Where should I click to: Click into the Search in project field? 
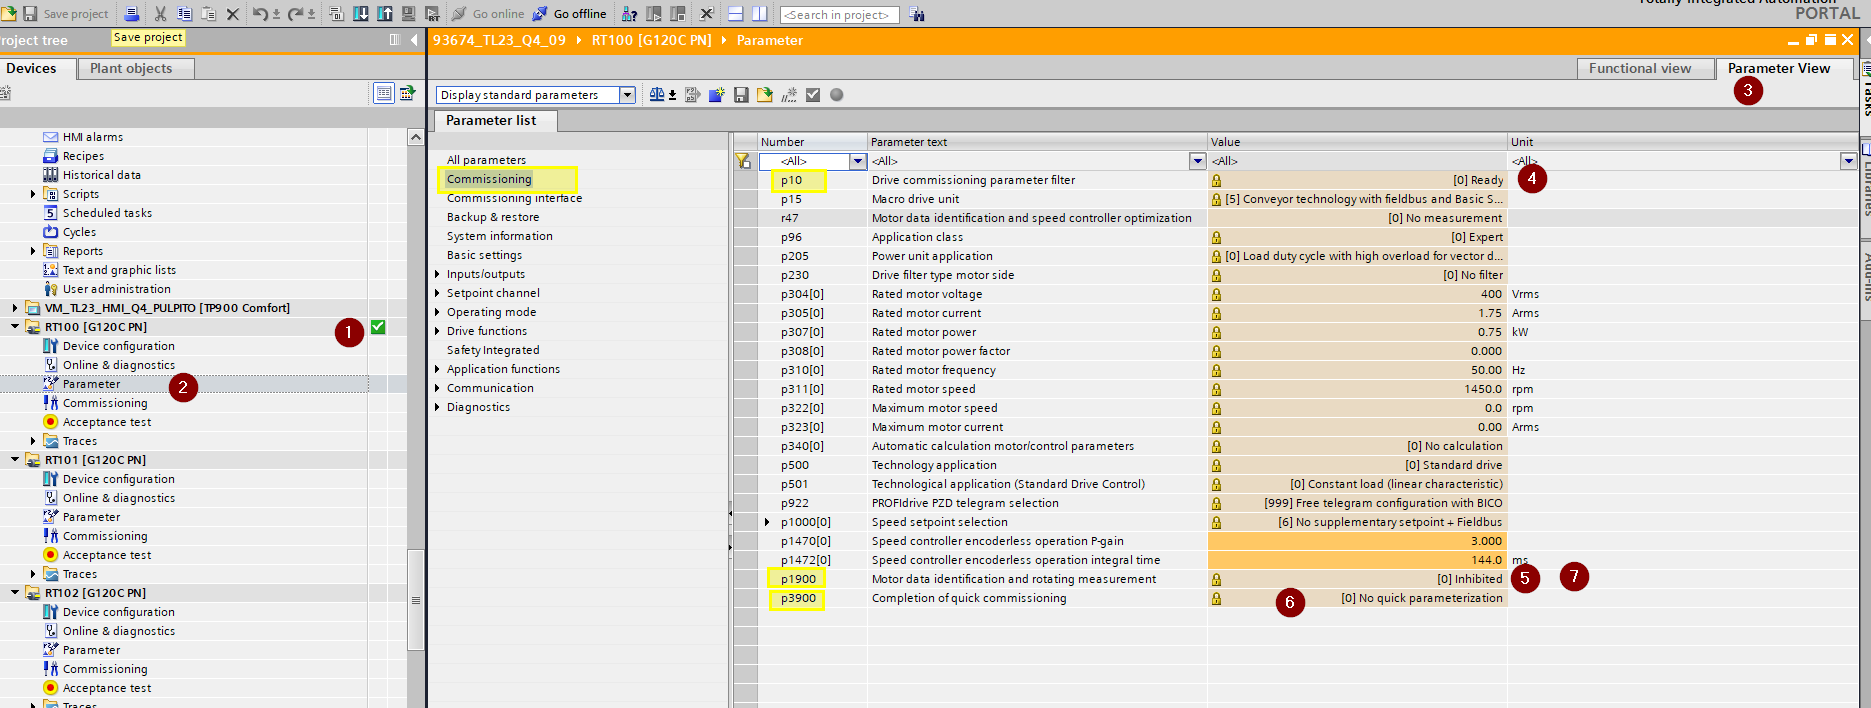[839, 14]
